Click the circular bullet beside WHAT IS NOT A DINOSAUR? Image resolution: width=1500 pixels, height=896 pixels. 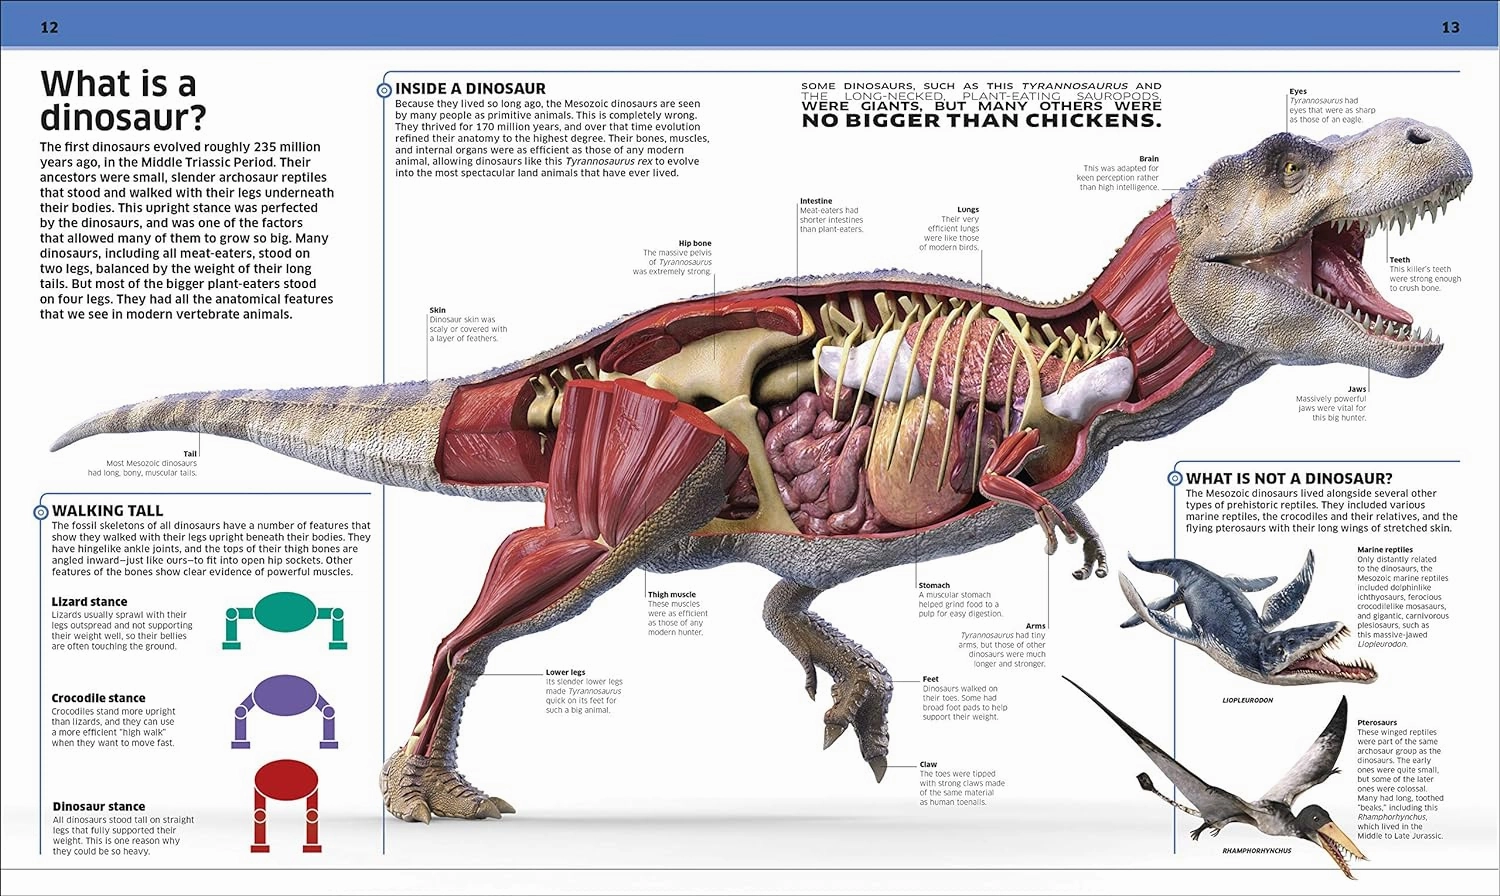(1175, 478)
